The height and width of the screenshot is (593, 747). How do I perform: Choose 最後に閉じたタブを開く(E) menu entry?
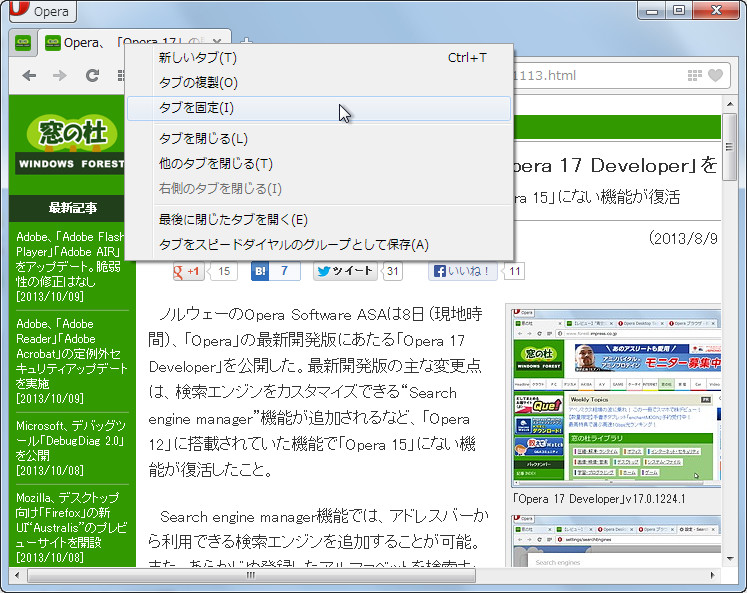319,220
